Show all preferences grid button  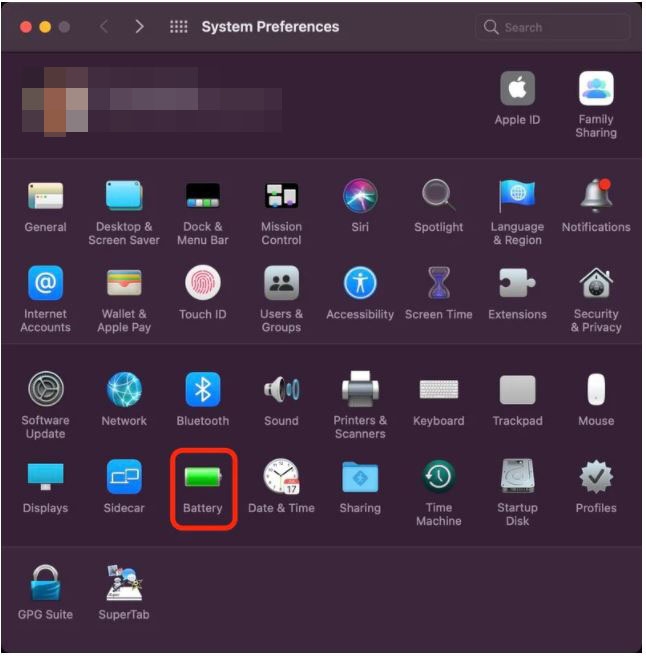(179, 26)
